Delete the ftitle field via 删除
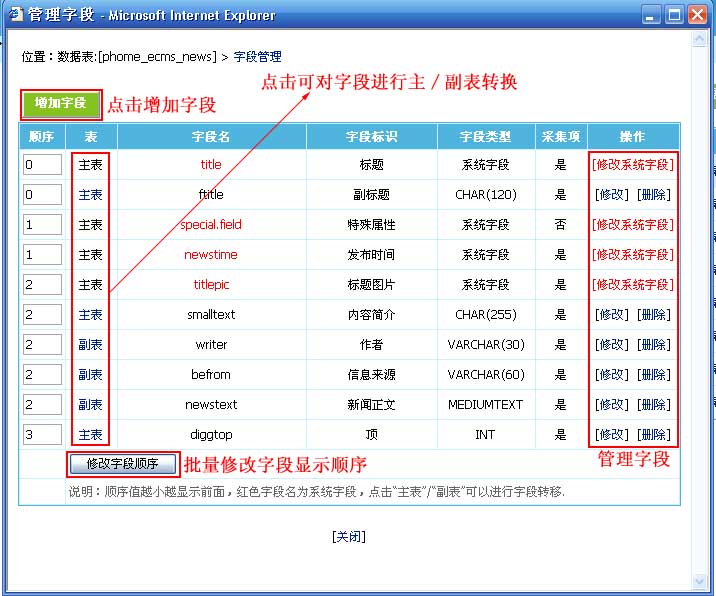 [653, 195]
